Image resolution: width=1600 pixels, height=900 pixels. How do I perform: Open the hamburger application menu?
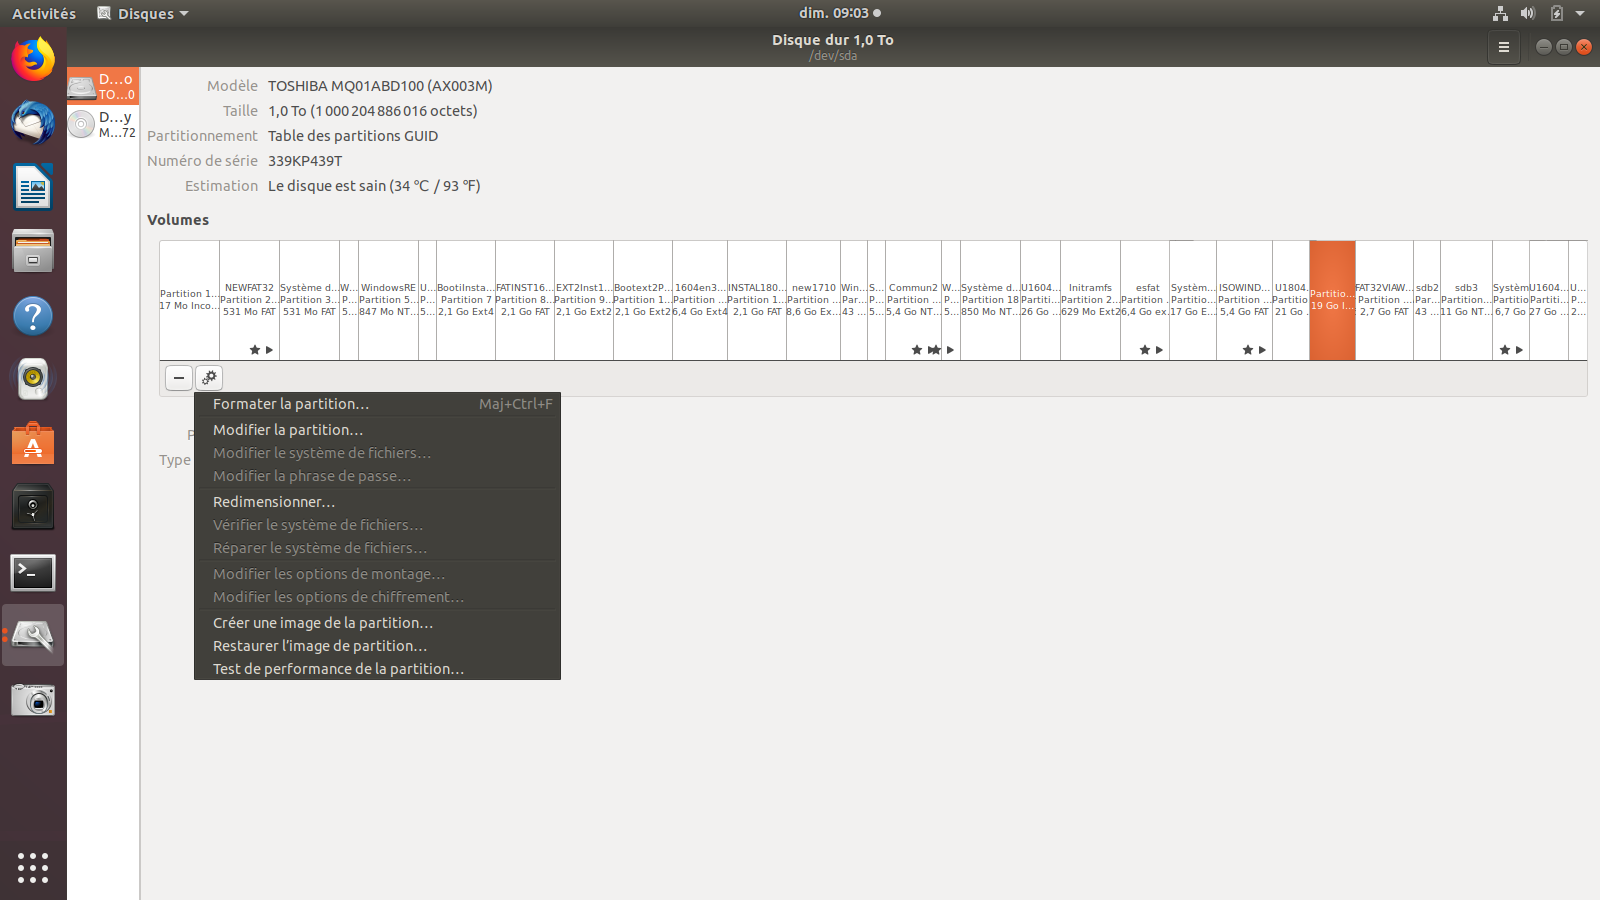(1503, 47)
